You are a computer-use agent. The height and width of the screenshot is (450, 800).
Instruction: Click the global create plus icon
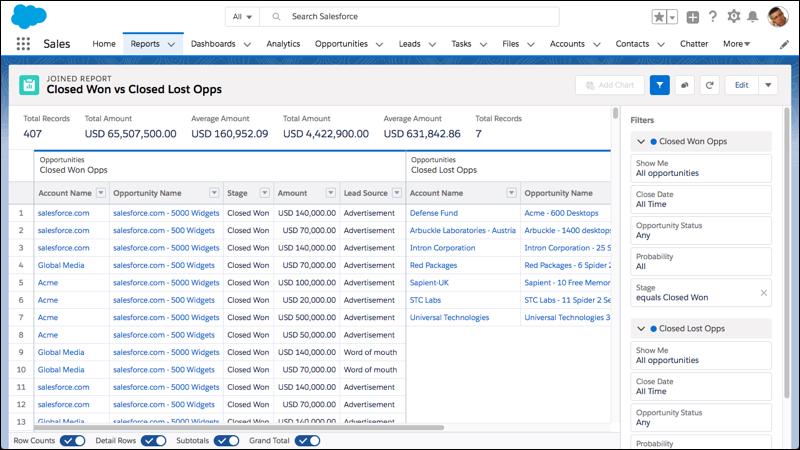693,17
